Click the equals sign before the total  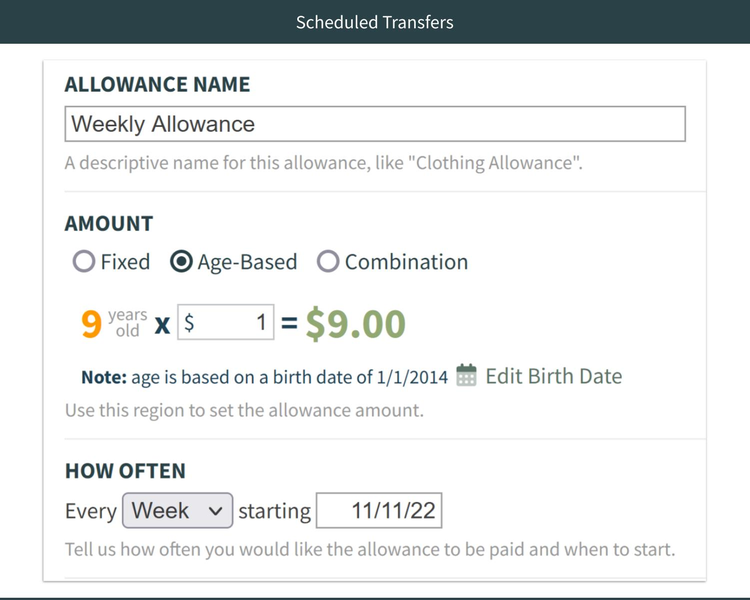click(289, 323)
